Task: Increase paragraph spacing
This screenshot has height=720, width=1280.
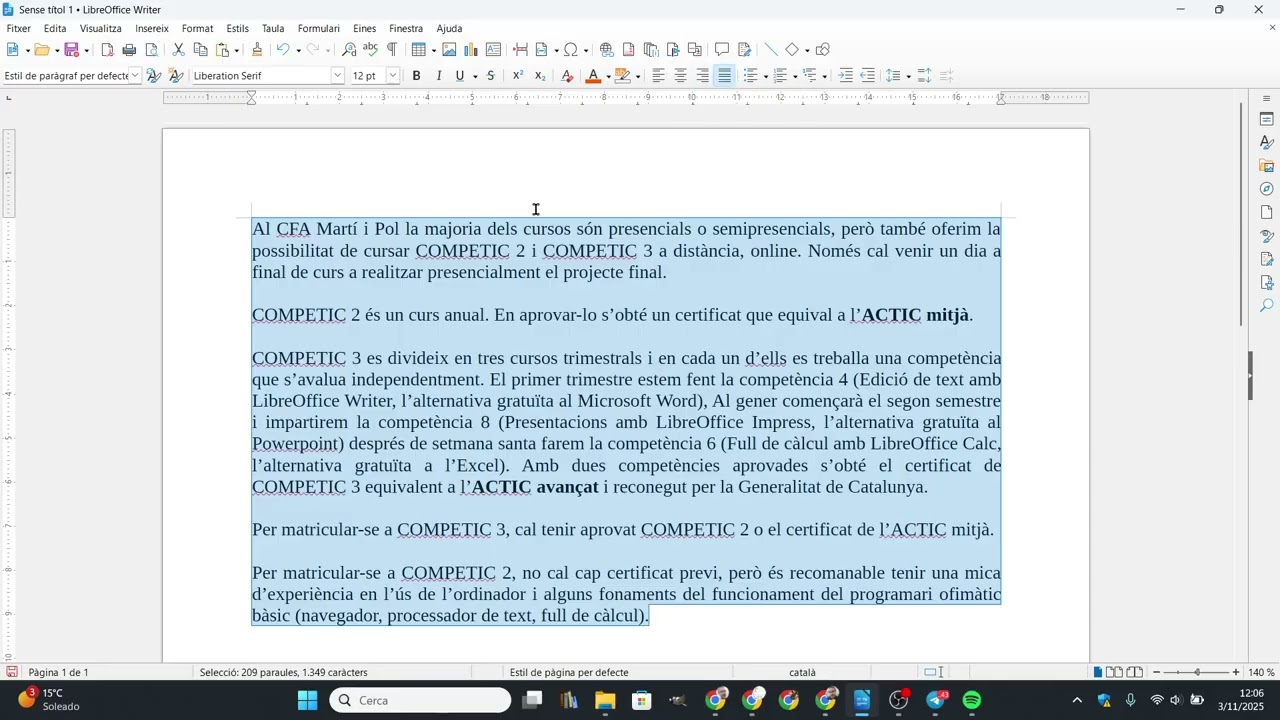Action: (x=924, y=76)
